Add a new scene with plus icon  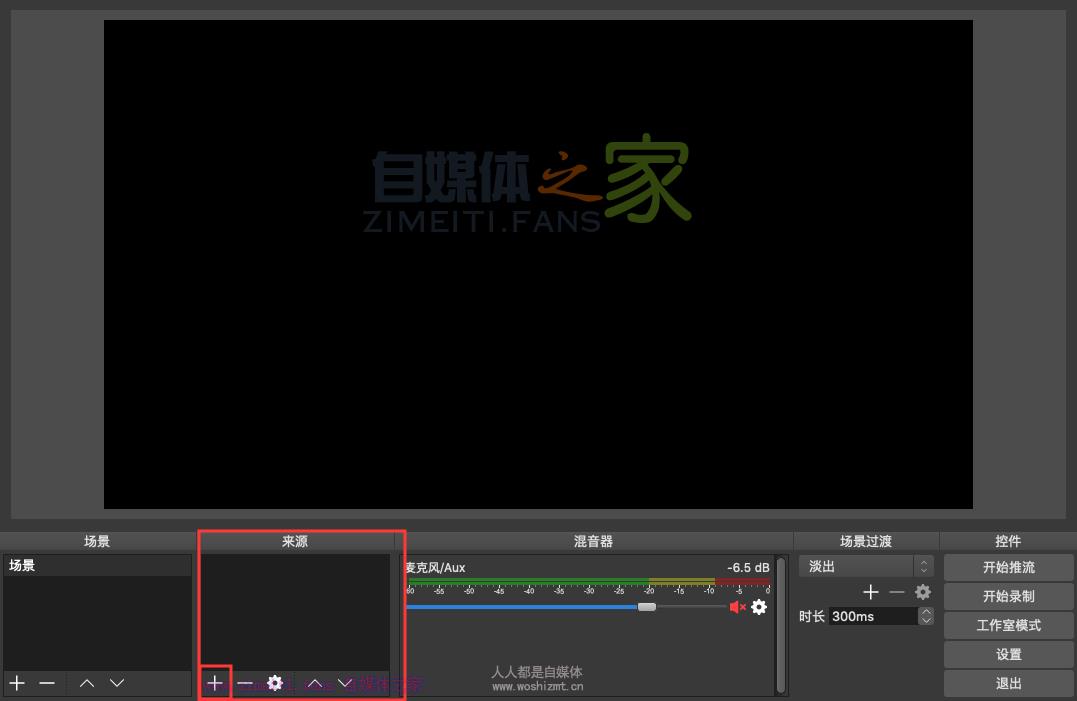tap(17, 683)
